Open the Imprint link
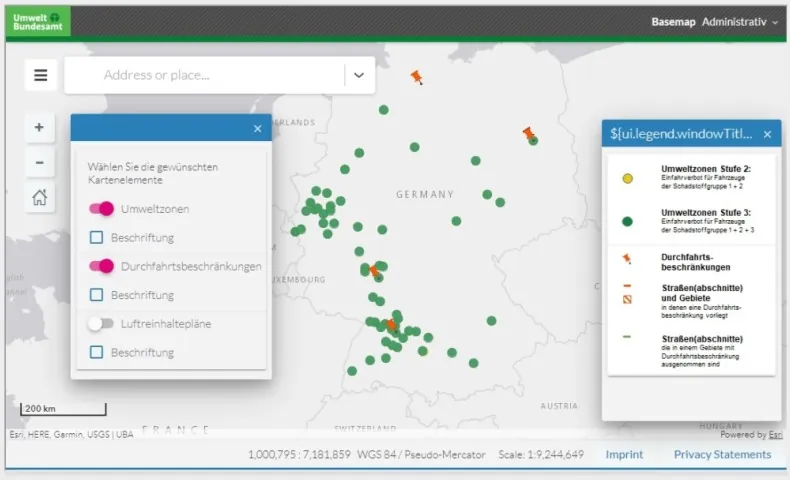This screenshot has width=790, height=480. tap(624, 455)
